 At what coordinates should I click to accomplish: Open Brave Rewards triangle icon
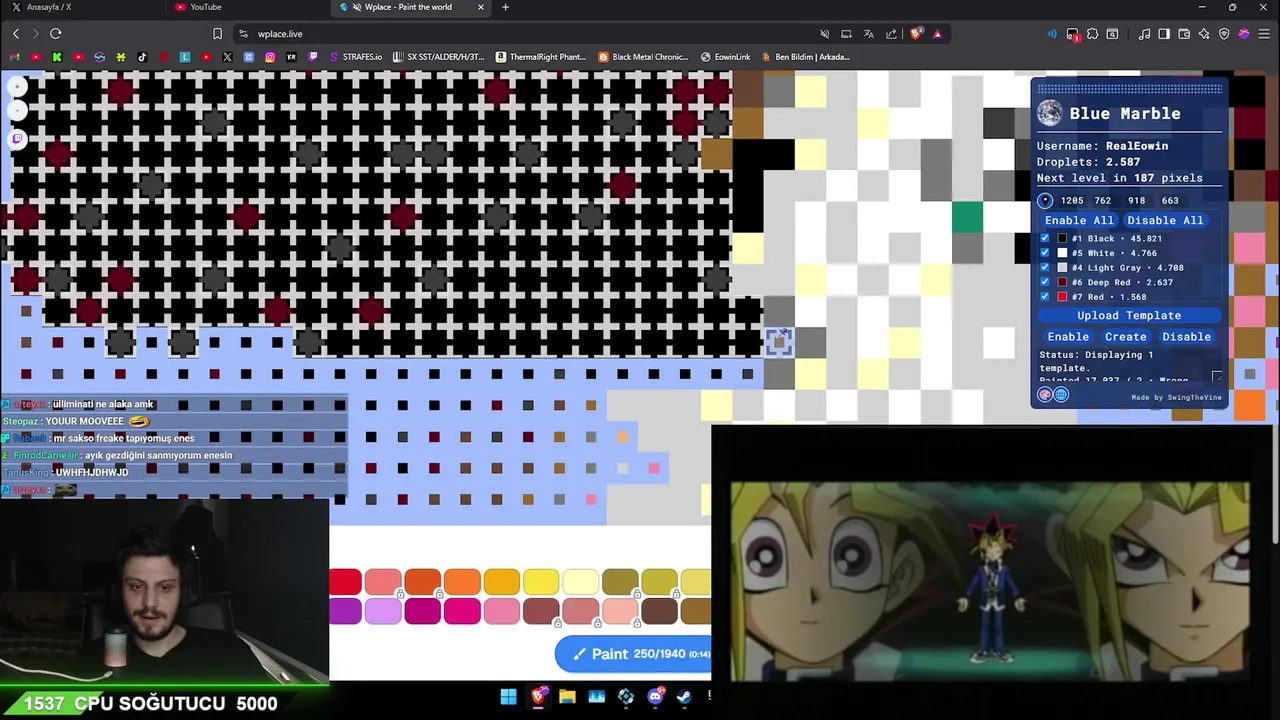[937, 34]
